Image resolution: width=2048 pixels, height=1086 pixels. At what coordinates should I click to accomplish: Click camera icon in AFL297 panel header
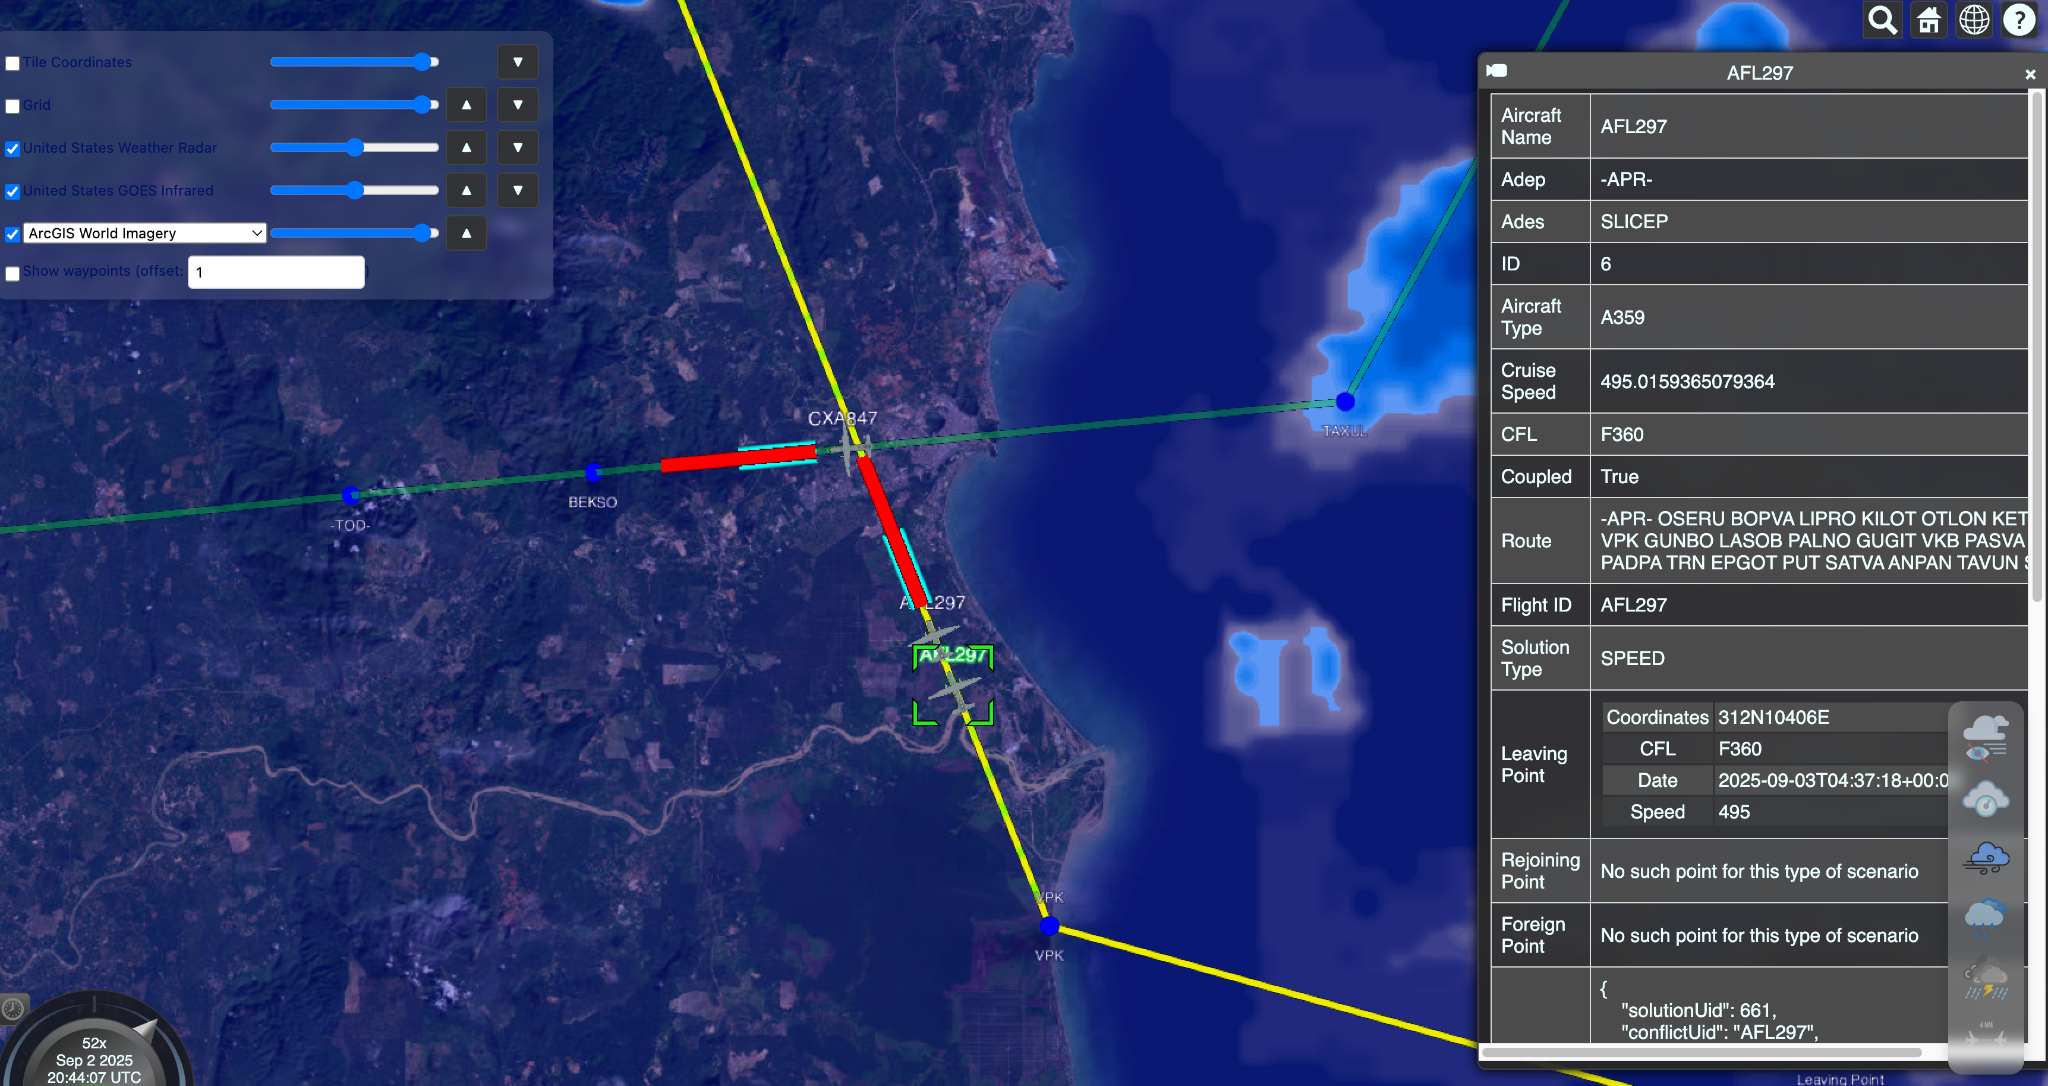[1496, 71]
